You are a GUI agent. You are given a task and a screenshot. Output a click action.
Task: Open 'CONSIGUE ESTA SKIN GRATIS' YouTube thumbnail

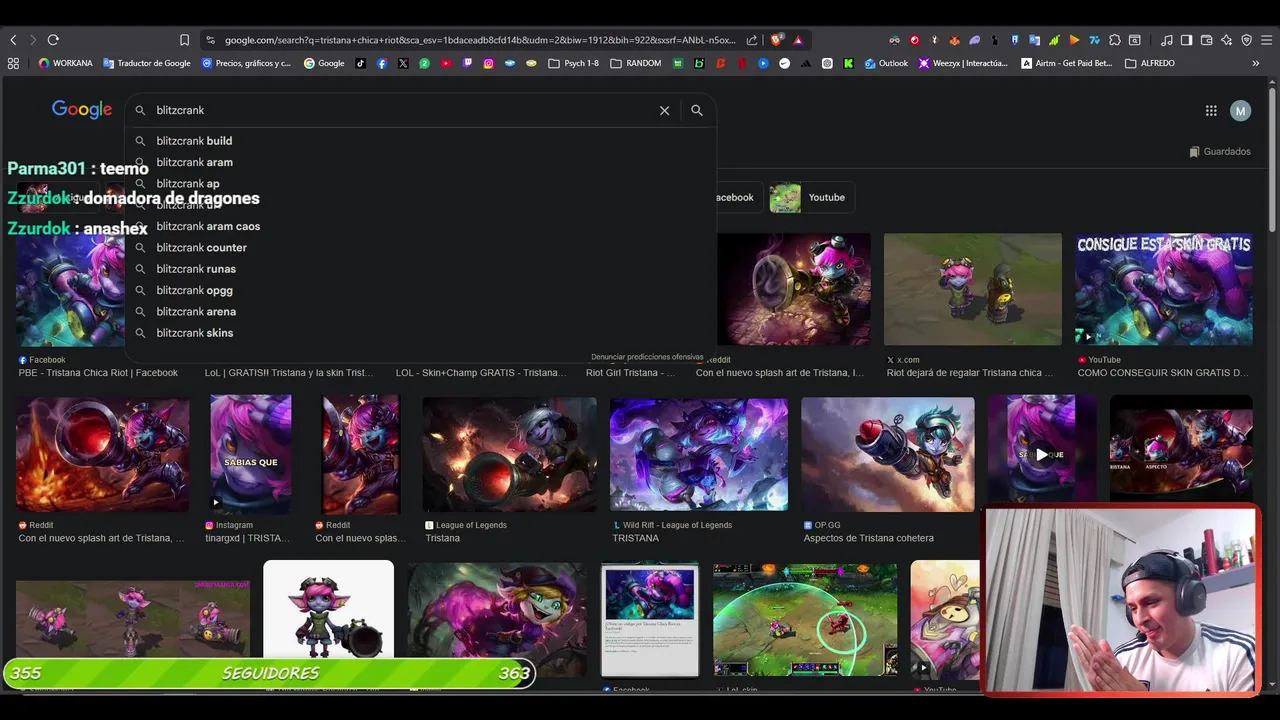coord(1164,289)
